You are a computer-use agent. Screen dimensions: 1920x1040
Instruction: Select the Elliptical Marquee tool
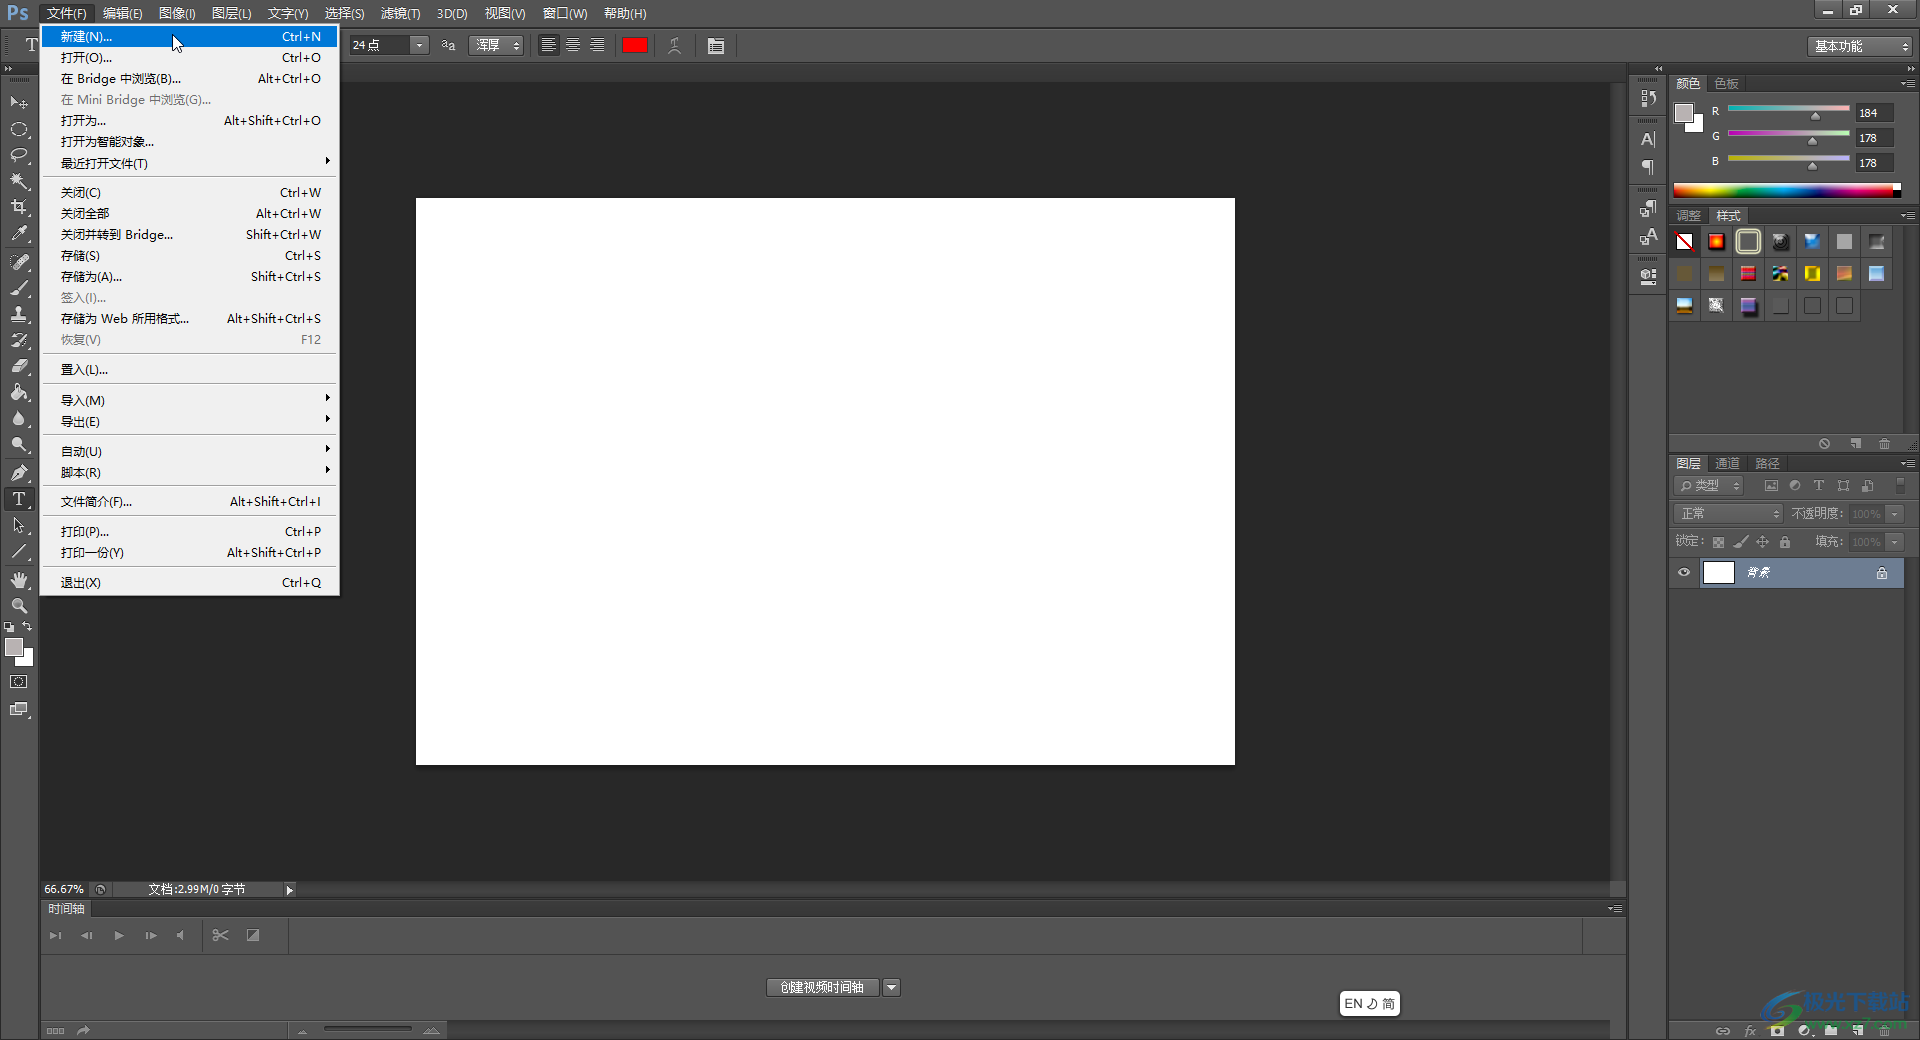tap(19, 129)
